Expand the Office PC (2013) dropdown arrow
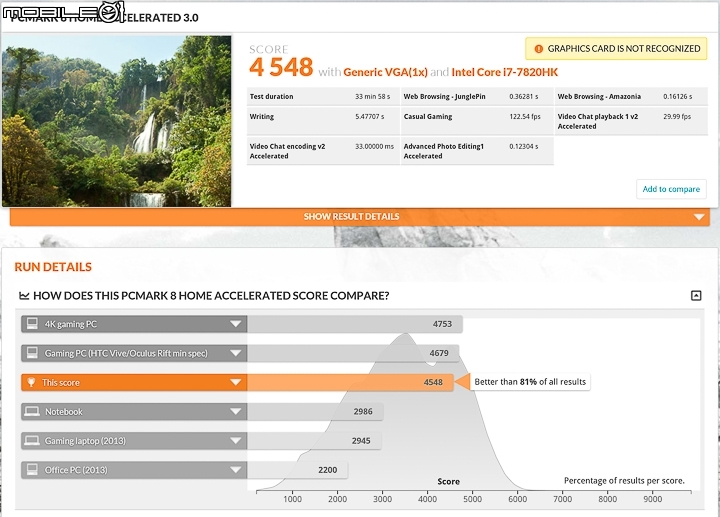The width and height of the screenshot is (720, 517). (x=236, y=470)
